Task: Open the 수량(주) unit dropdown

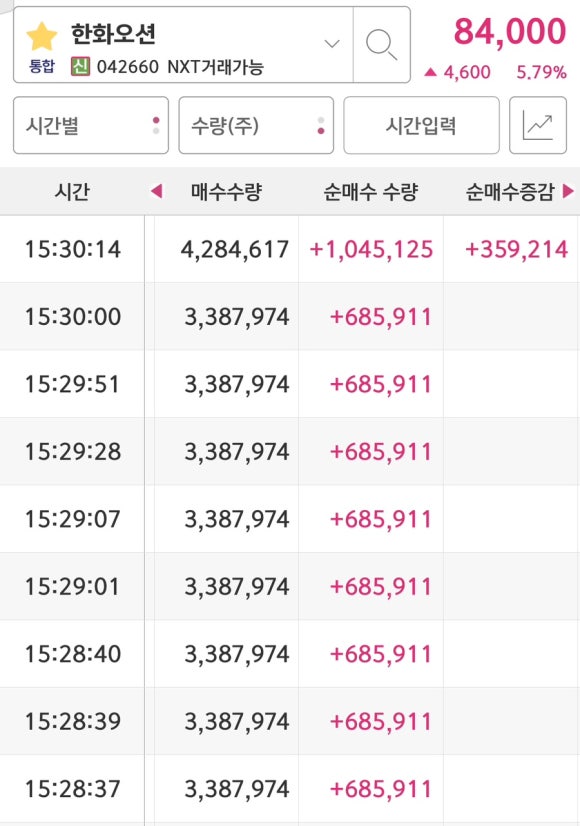Action: pos(256,125)
